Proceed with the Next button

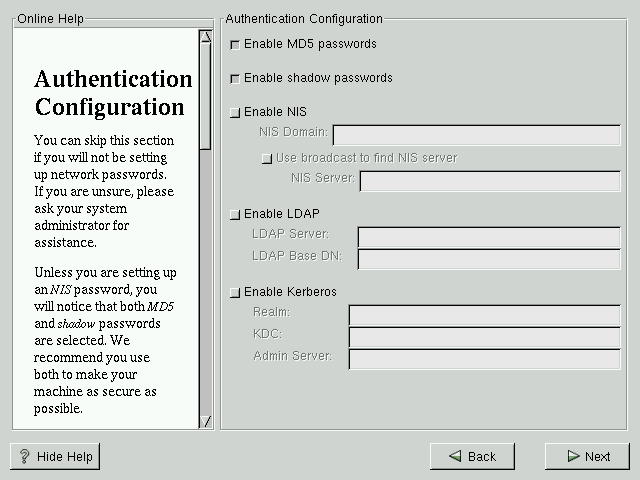[587, 456]
